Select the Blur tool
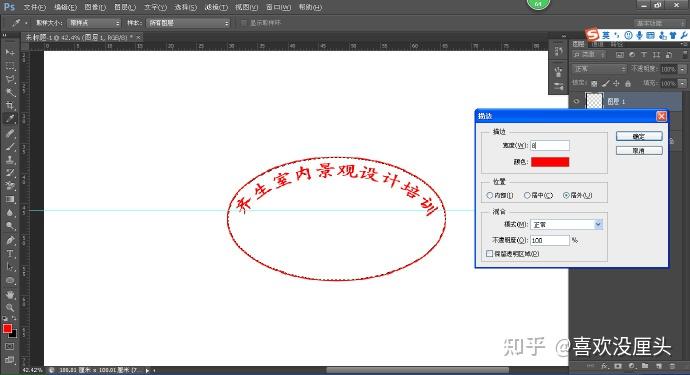This screenshot has width=690, height=375. (x=10, y=213)
